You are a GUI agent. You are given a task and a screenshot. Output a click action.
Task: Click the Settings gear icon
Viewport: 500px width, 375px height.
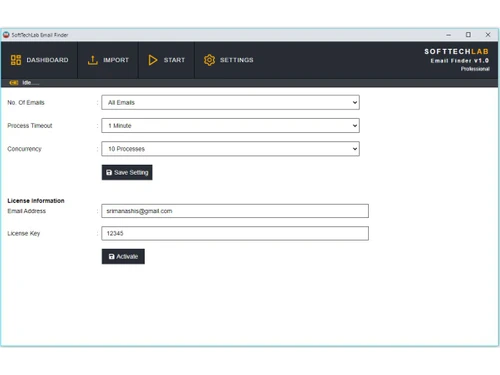[209, 60]
